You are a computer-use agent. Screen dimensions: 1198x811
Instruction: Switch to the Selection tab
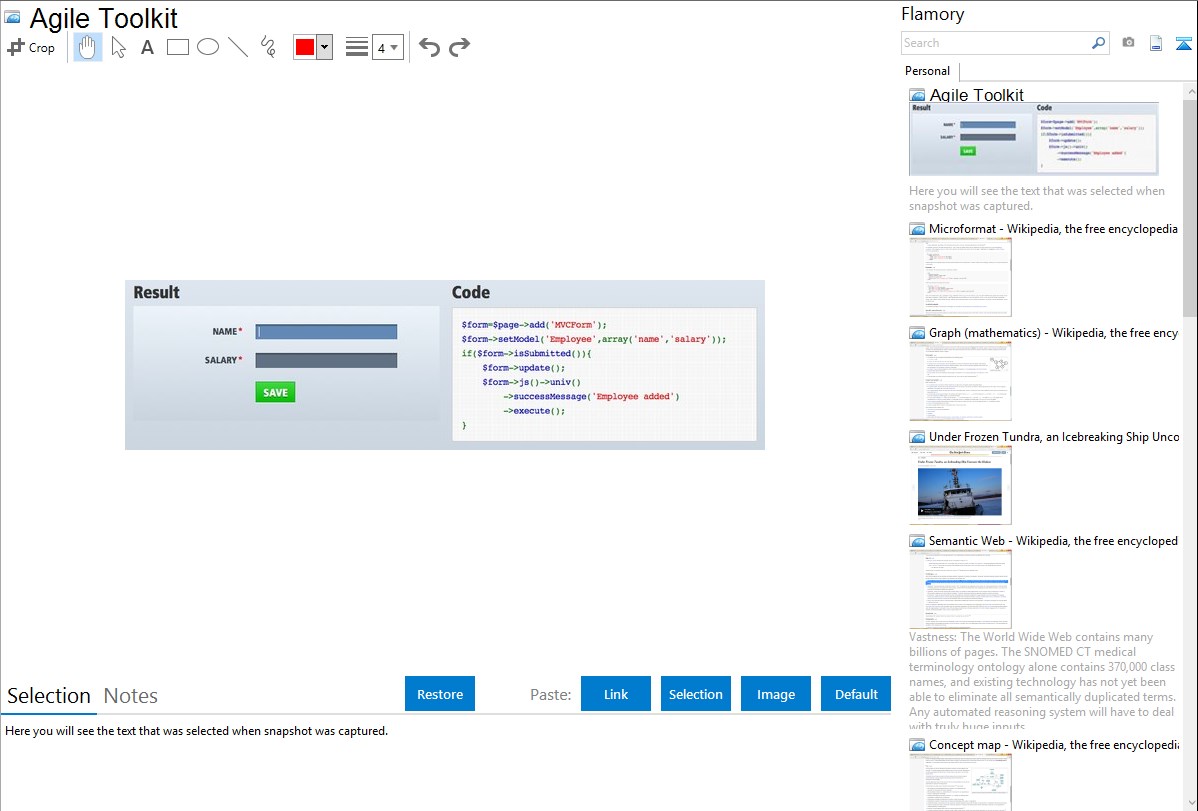(x=49, y=696)
